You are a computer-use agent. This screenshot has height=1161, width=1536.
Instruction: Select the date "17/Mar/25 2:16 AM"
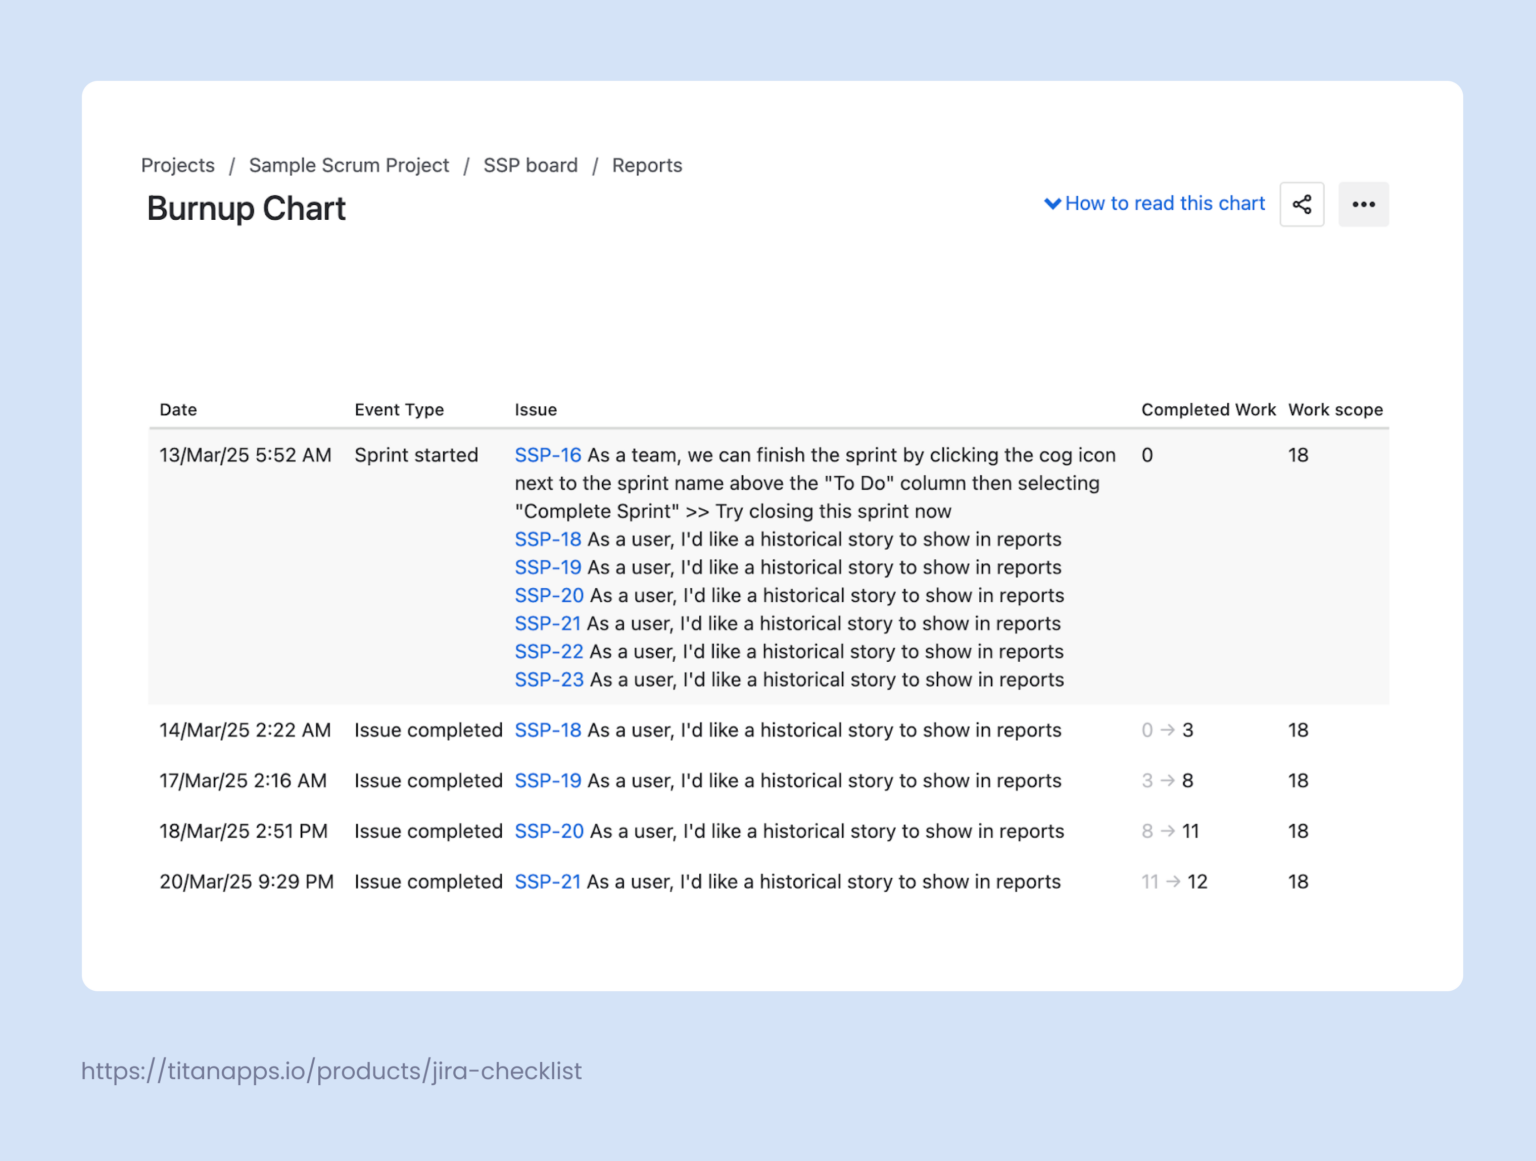pyautogui.click(x=243, y=780)
